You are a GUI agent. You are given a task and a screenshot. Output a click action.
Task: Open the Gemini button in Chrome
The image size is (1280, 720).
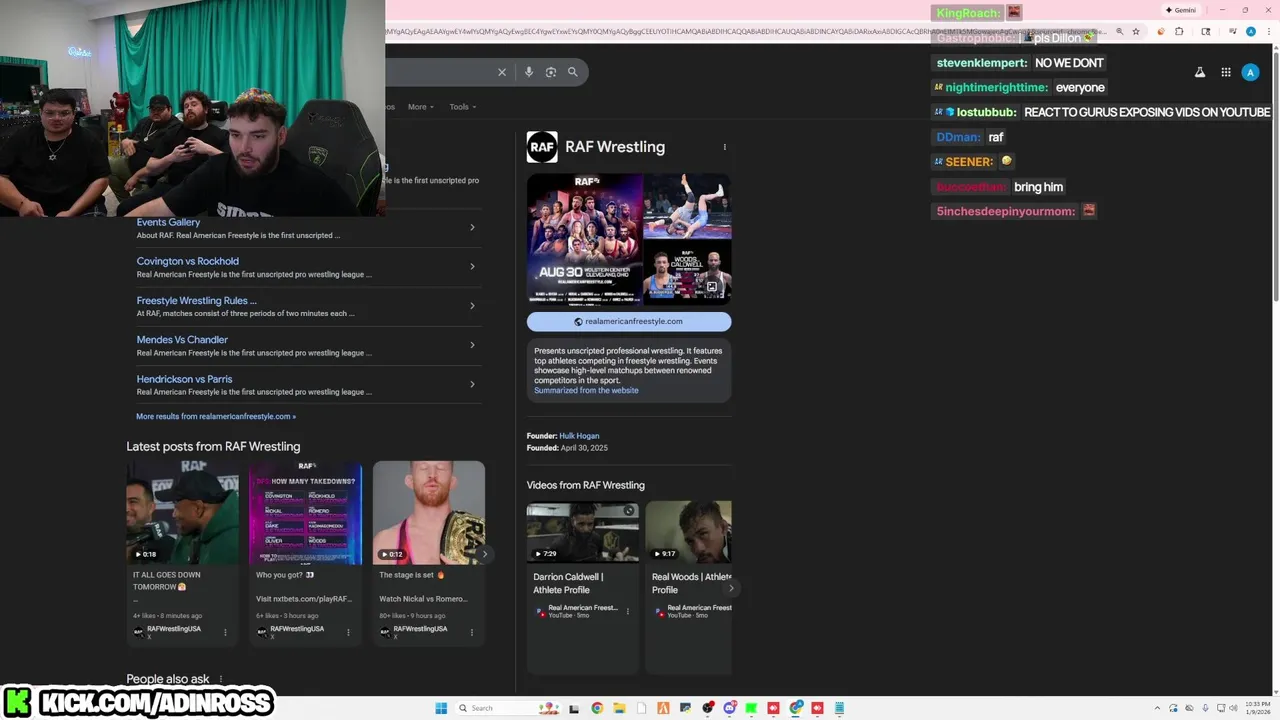tap(1181, 10)
